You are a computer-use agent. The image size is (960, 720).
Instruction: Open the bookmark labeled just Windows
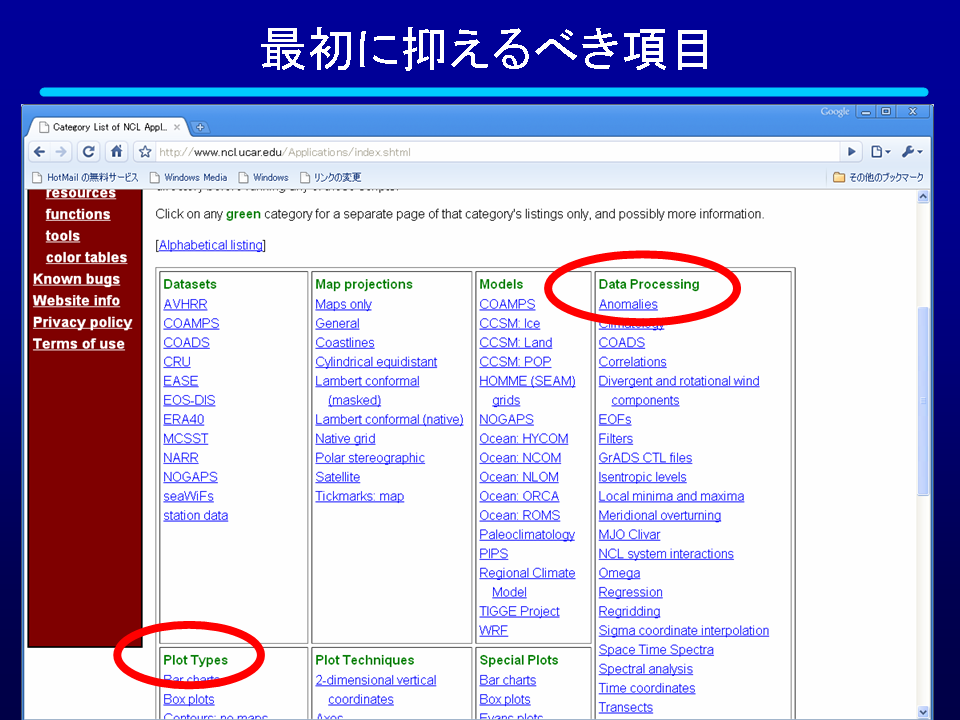263,178
